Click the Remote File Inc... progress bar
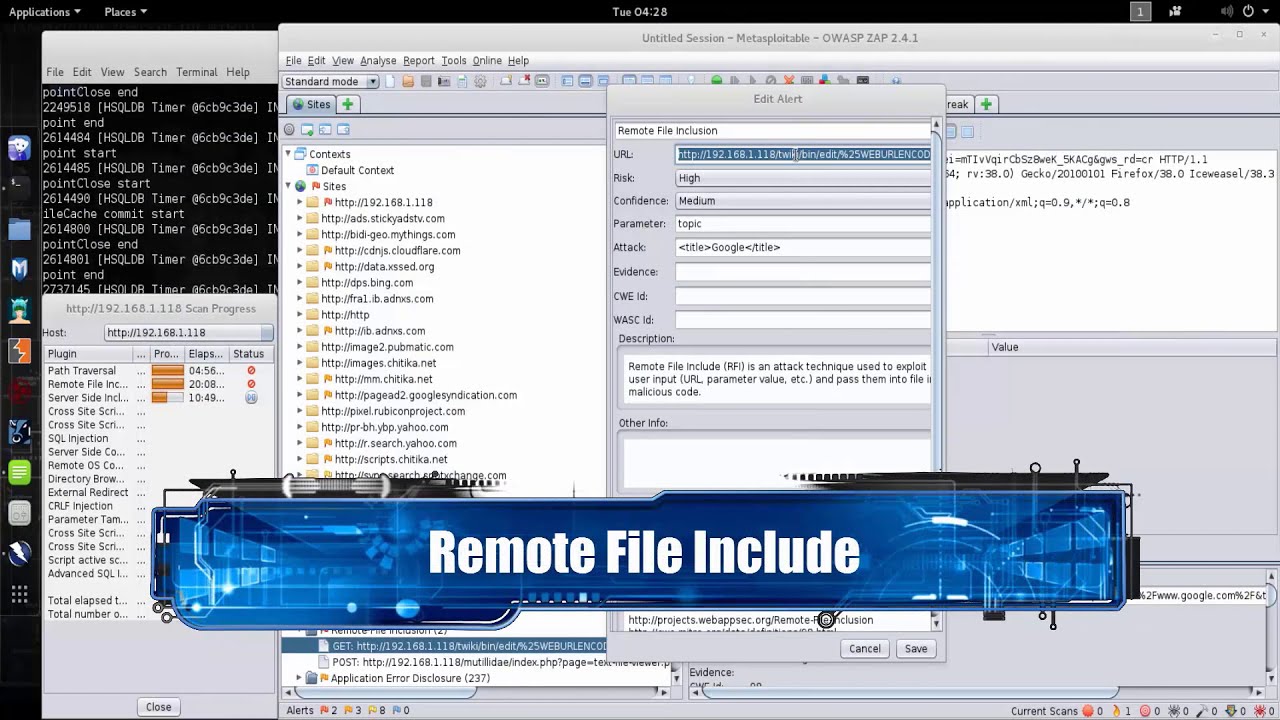The image size is (1280, 720). pyautogui.click(x=167, y=384)
